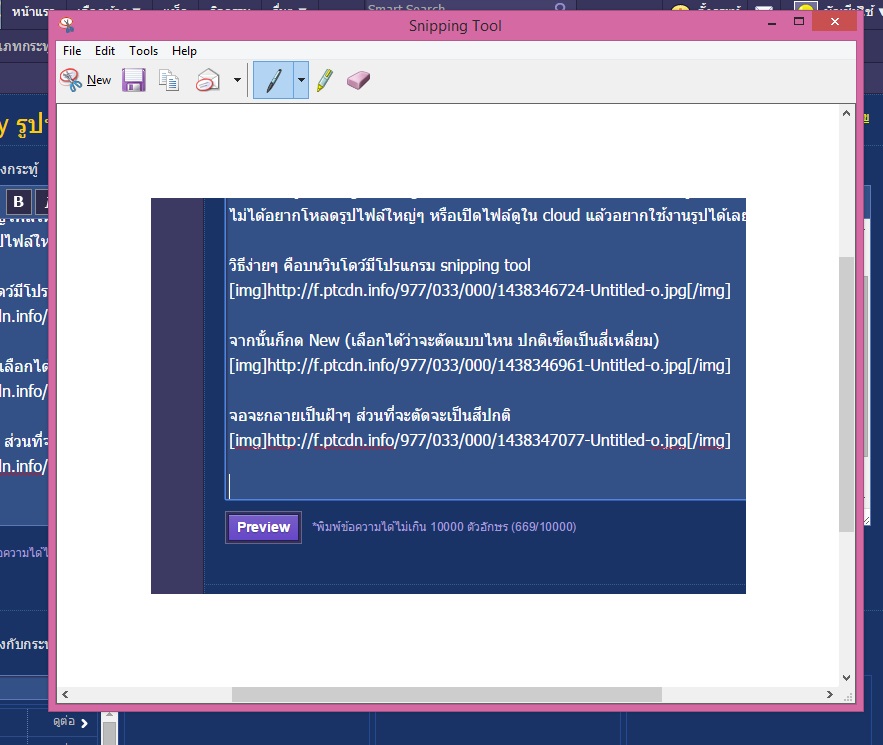Send the snip by email envelope icon
Viewport: 883px width, 745px height.
click(x=208, y=80)
